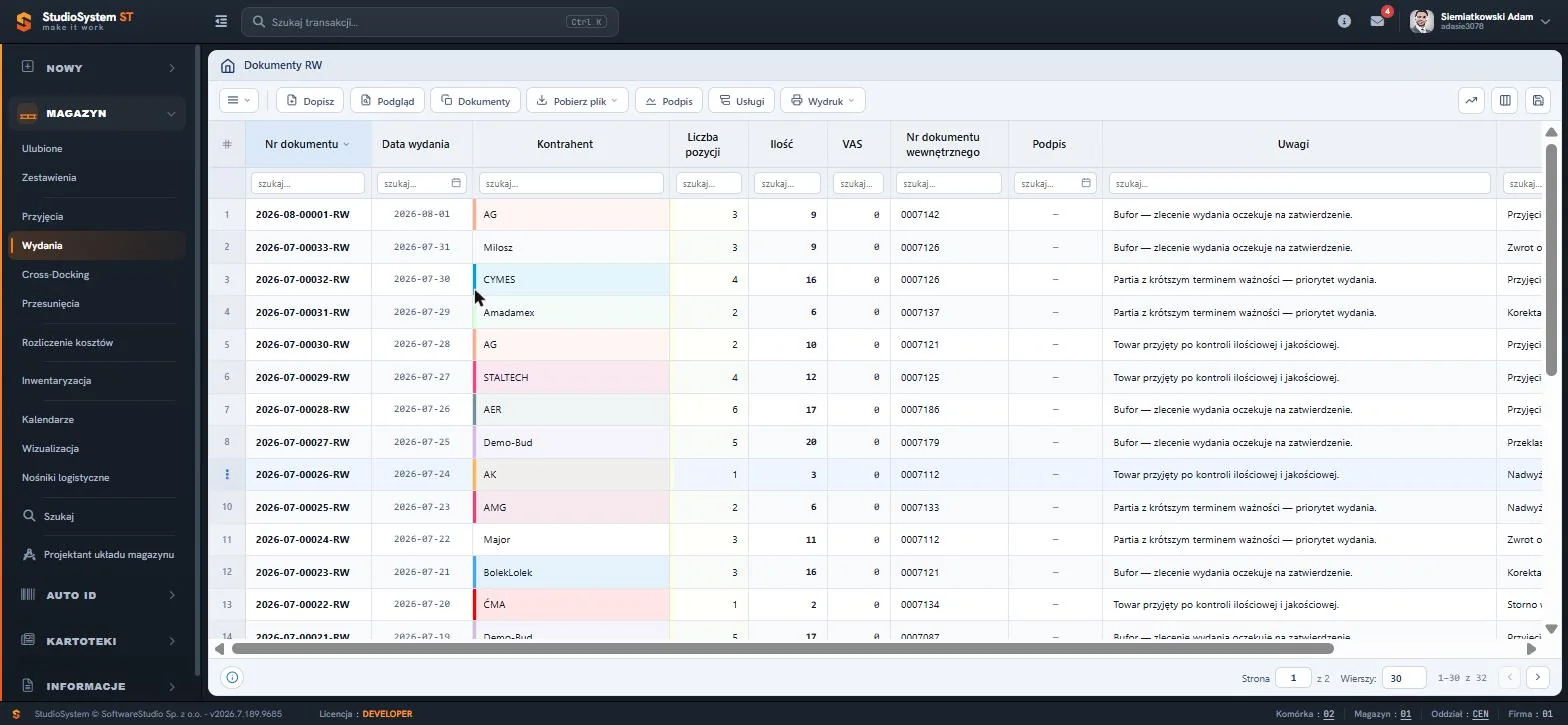
Task: Go to the next page arrow
Action: click(1538, 678)
